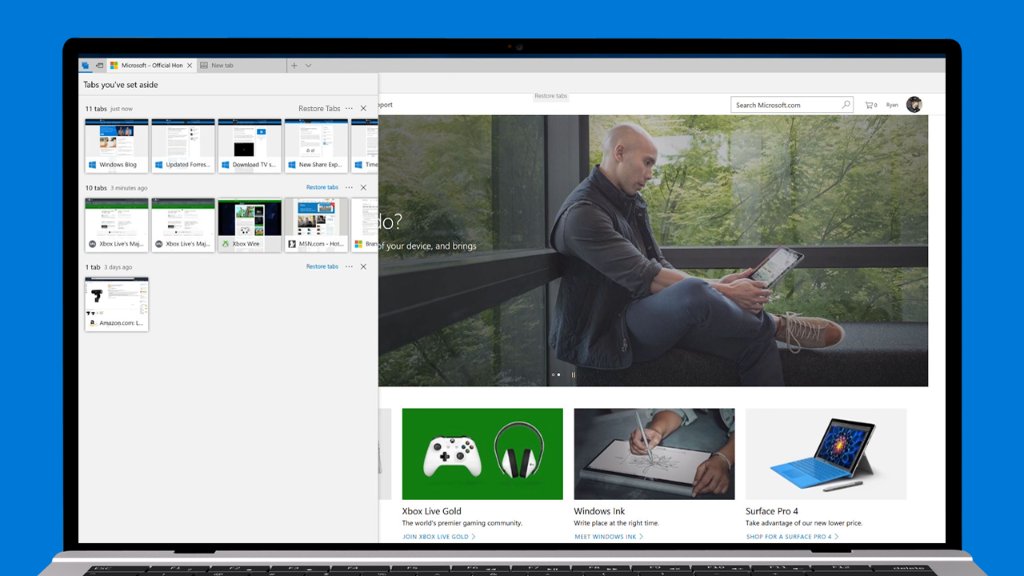Click the Surface Pro 4 heading

click(772, 511)
